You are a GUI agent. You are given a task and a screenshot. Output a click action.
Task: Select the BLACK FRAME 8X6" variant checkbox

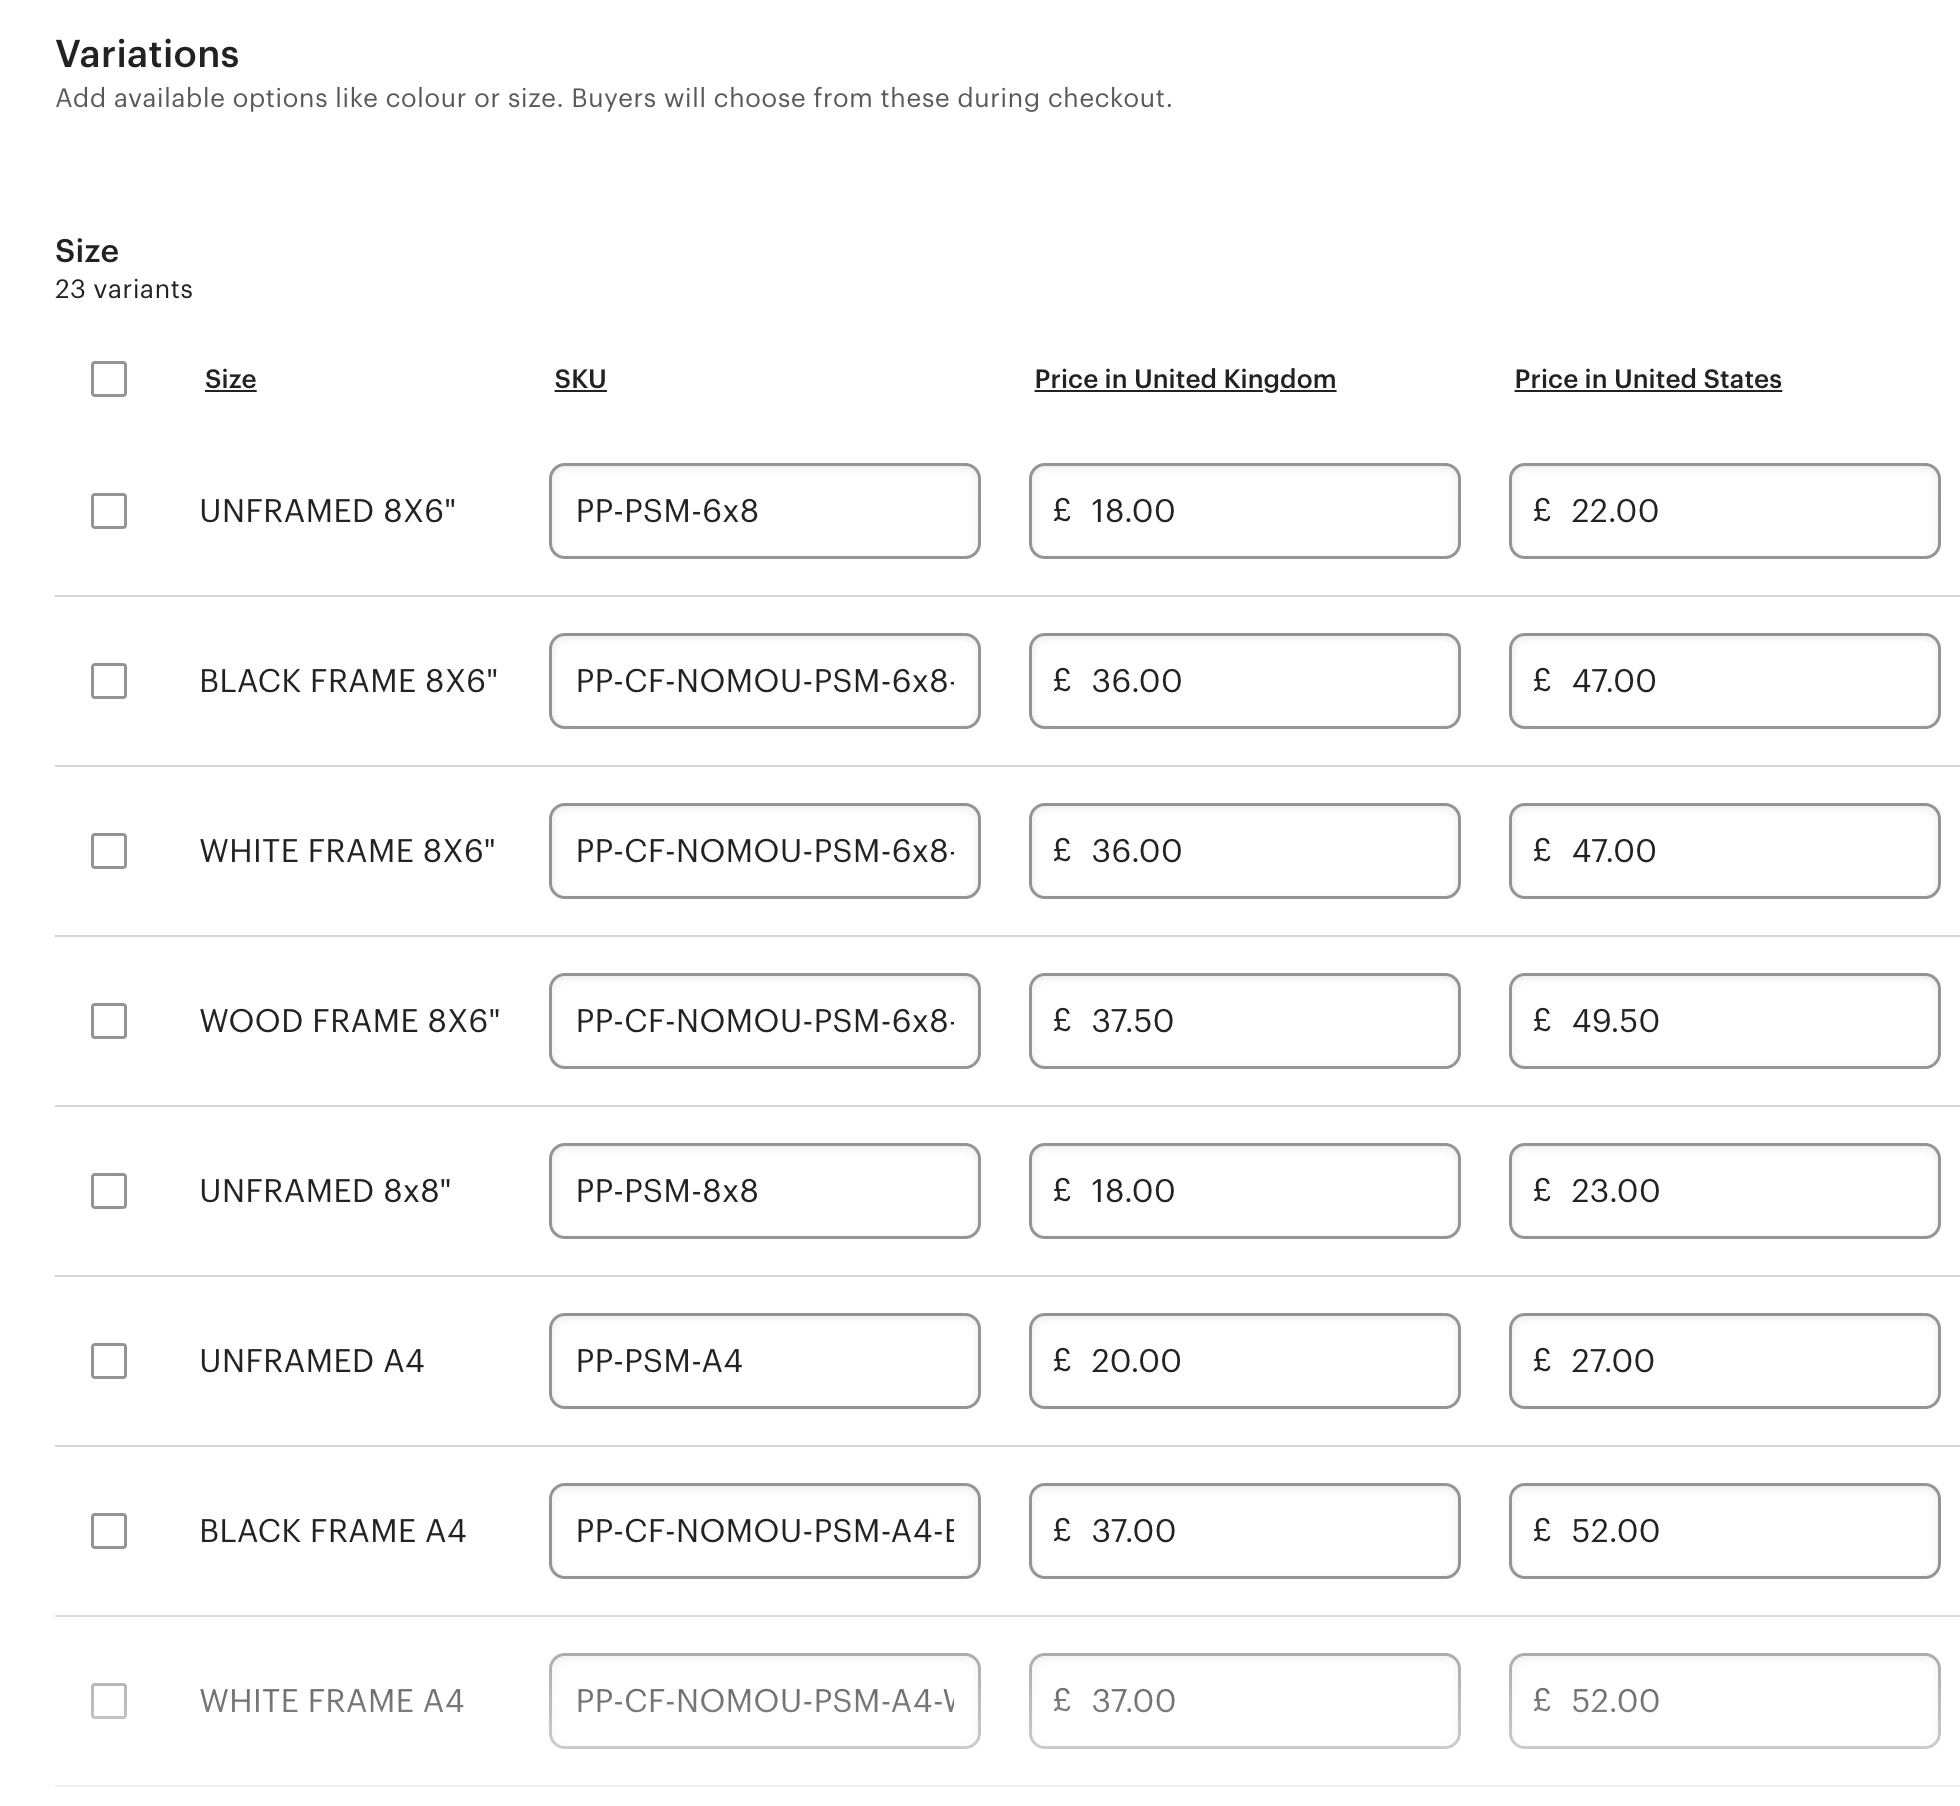click(x=109, y=681)
